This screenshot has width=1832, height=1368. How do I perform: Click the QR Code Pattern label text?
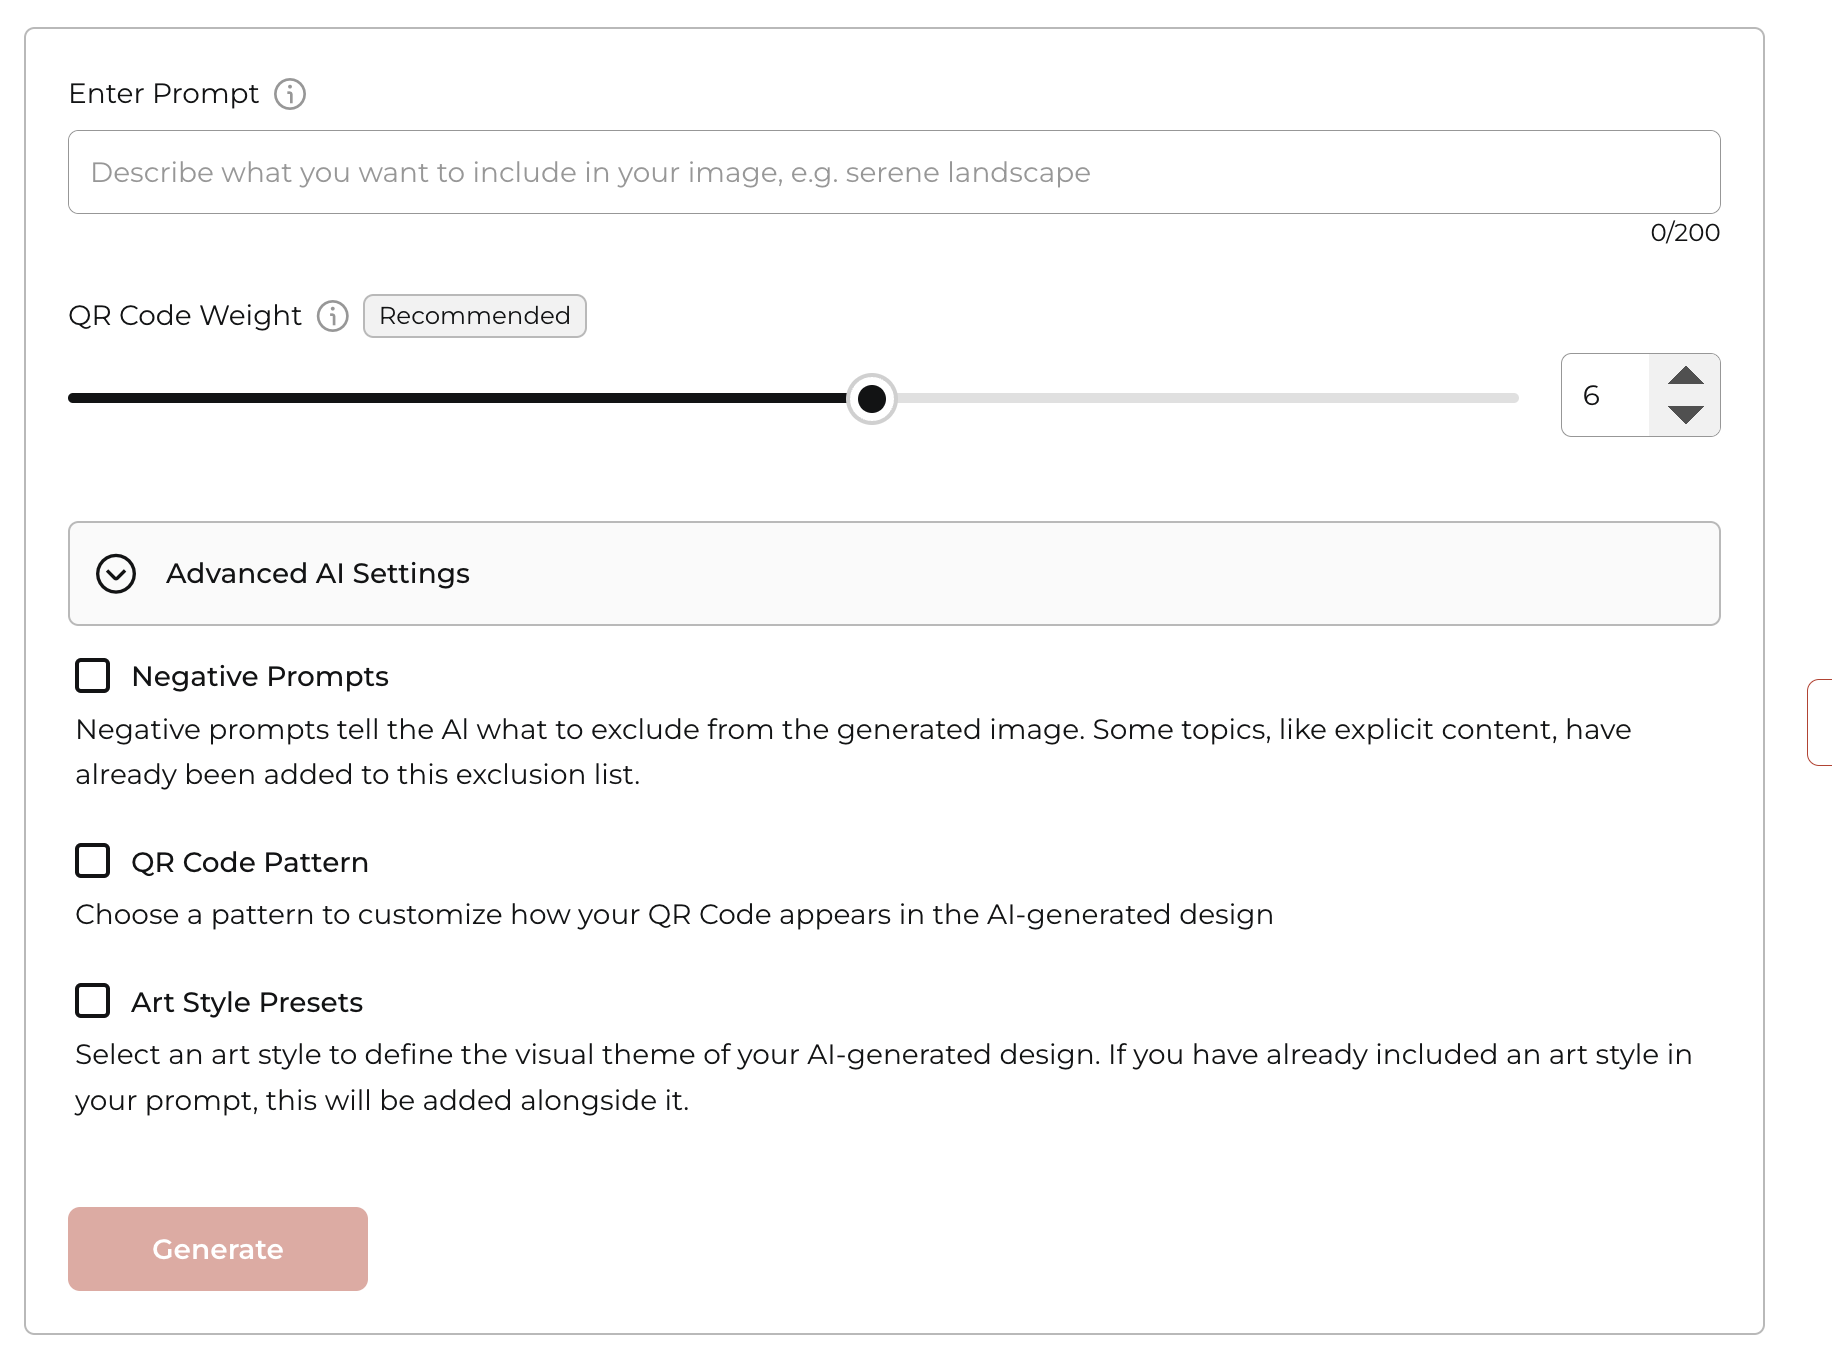(x=250, y=862)
